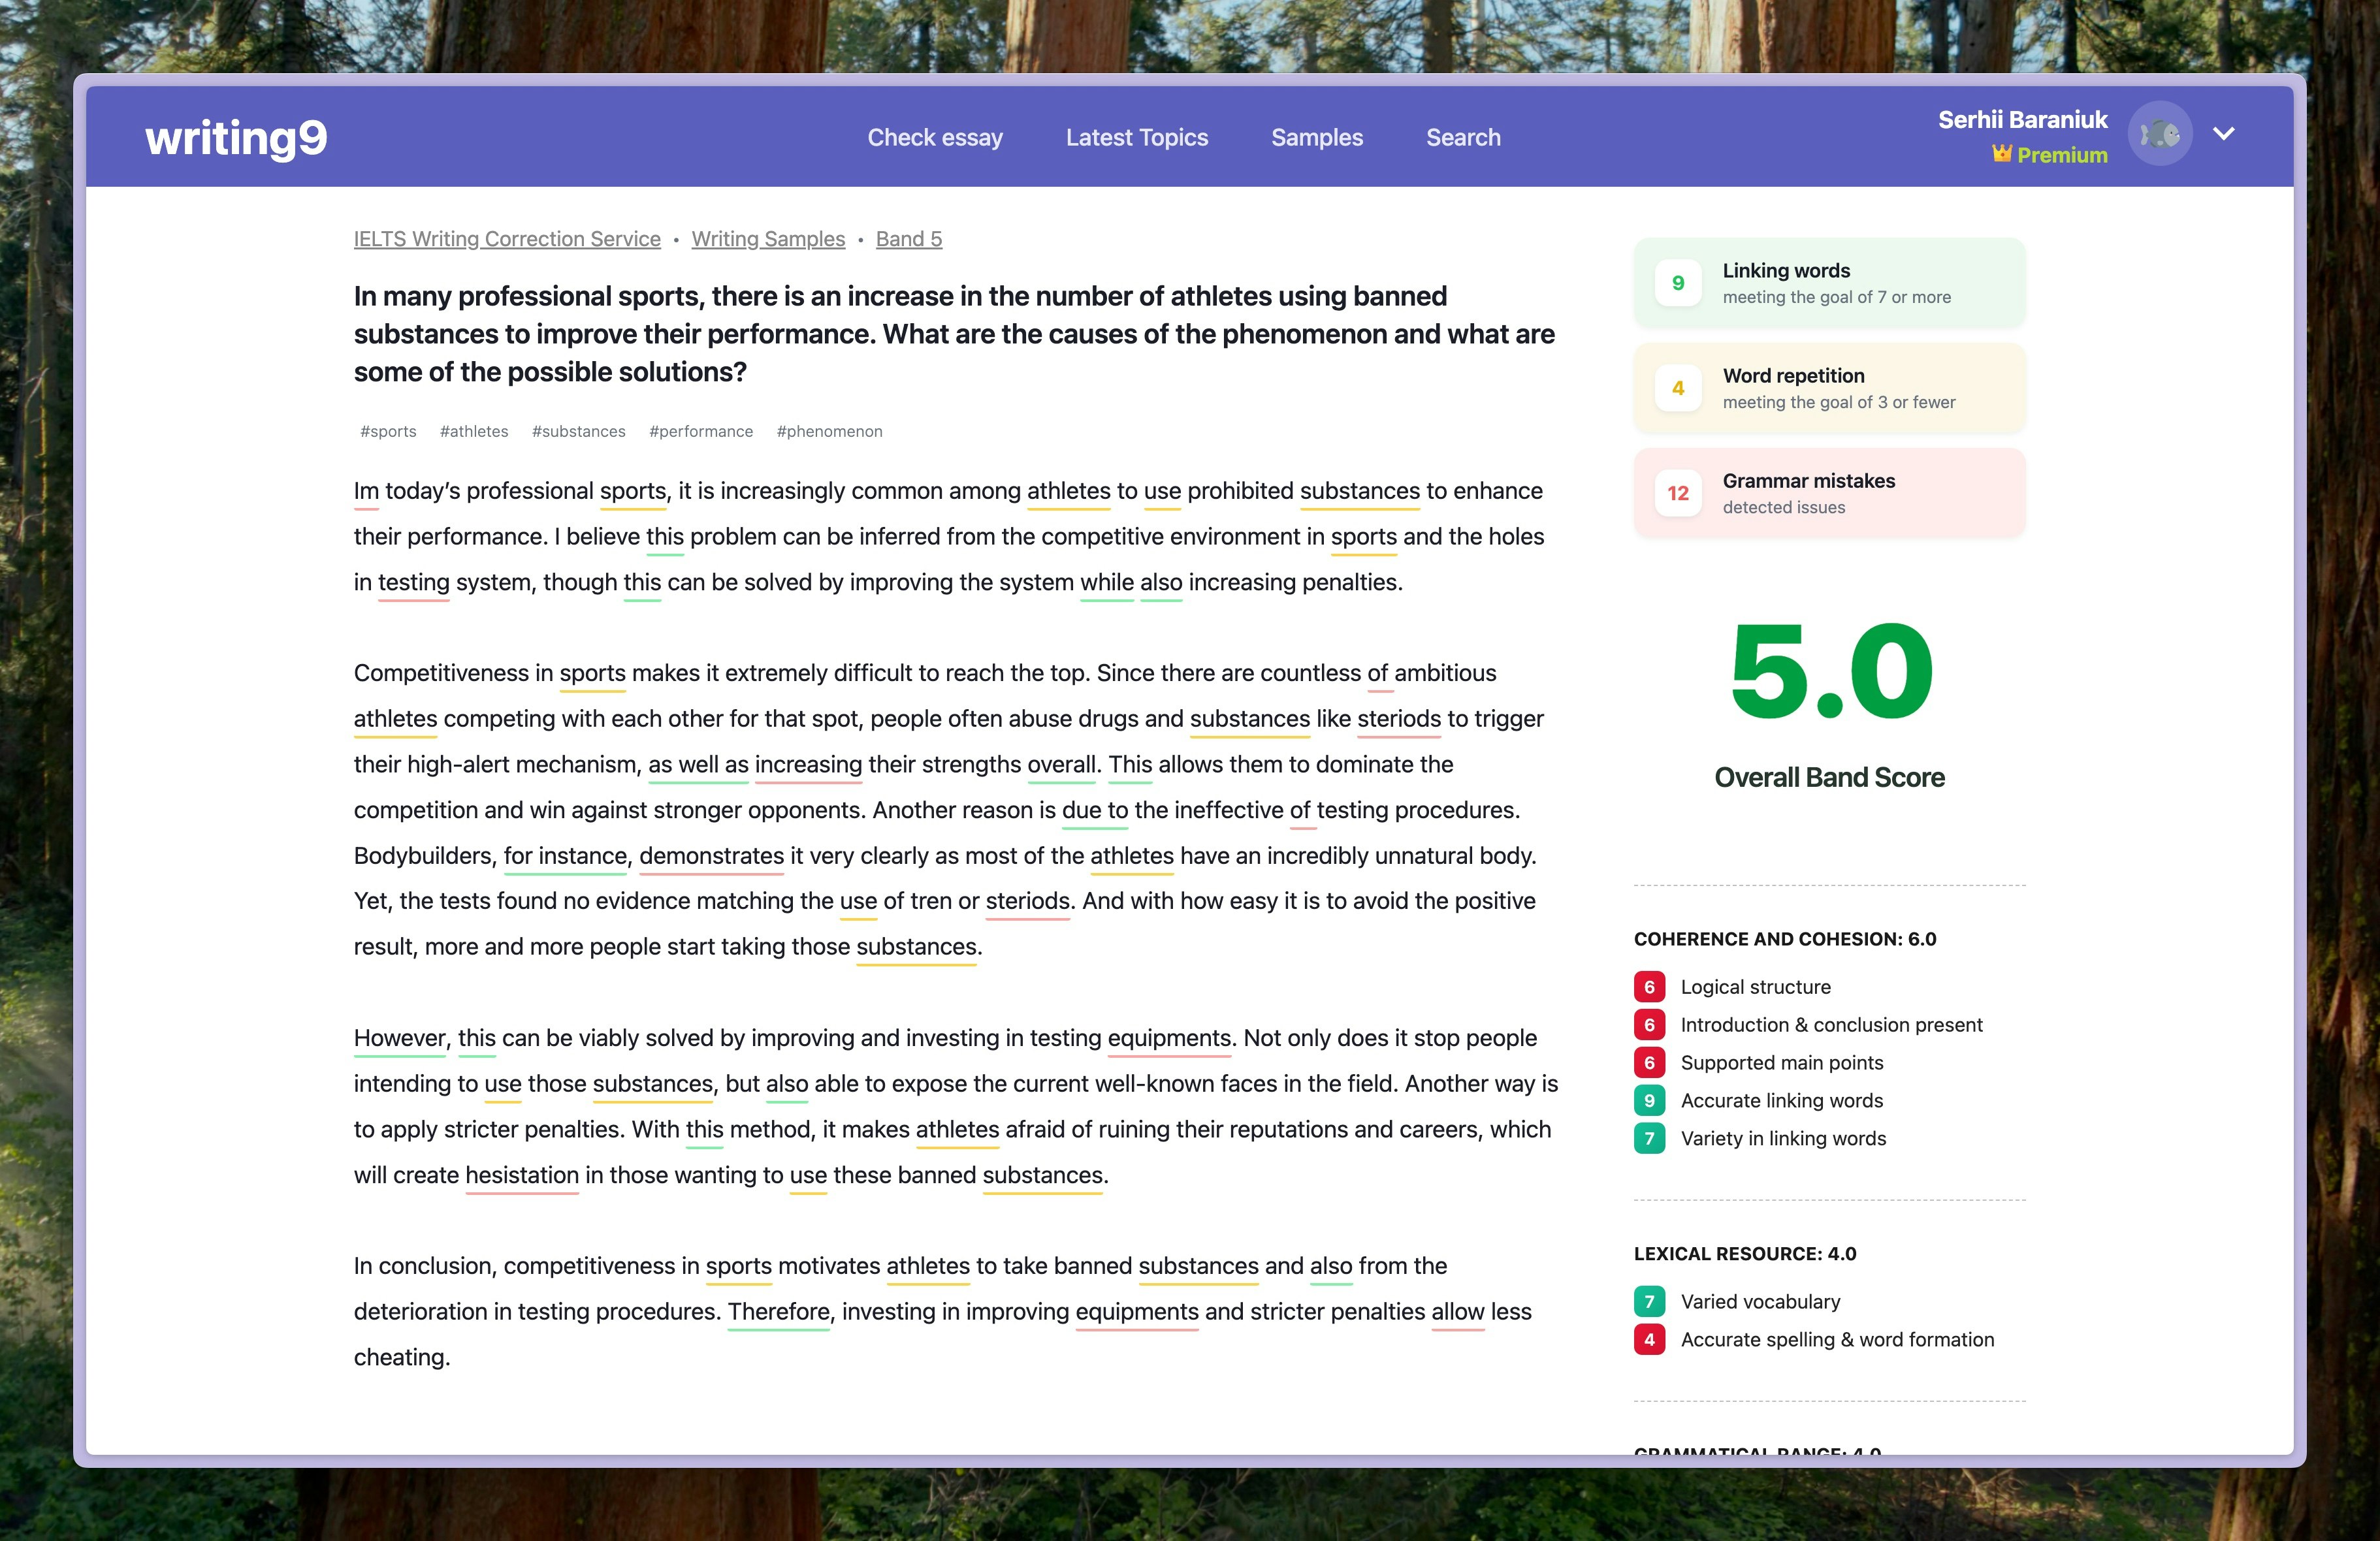The image size is (2380, 1541).
Task: Click the Grammar mistakes count badge
Action: point(1678,493)
